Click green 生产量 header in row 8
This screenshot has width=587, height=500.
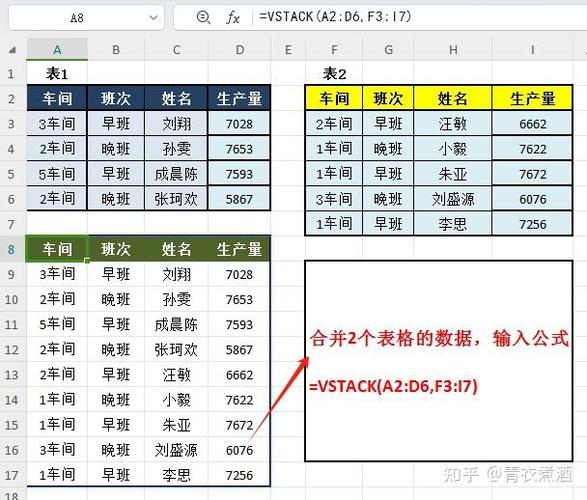(239, 249)
